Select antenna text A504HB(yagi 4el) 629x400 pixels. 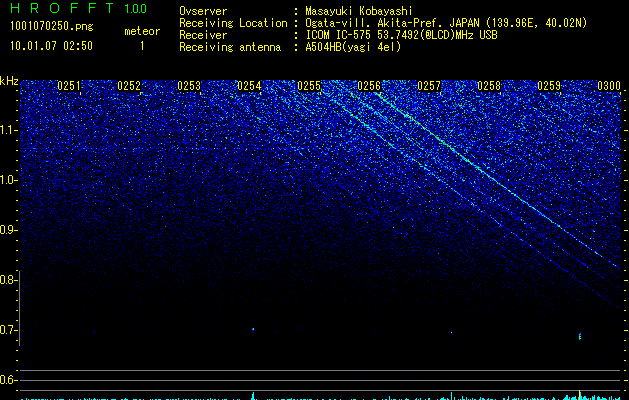point(353,47)
